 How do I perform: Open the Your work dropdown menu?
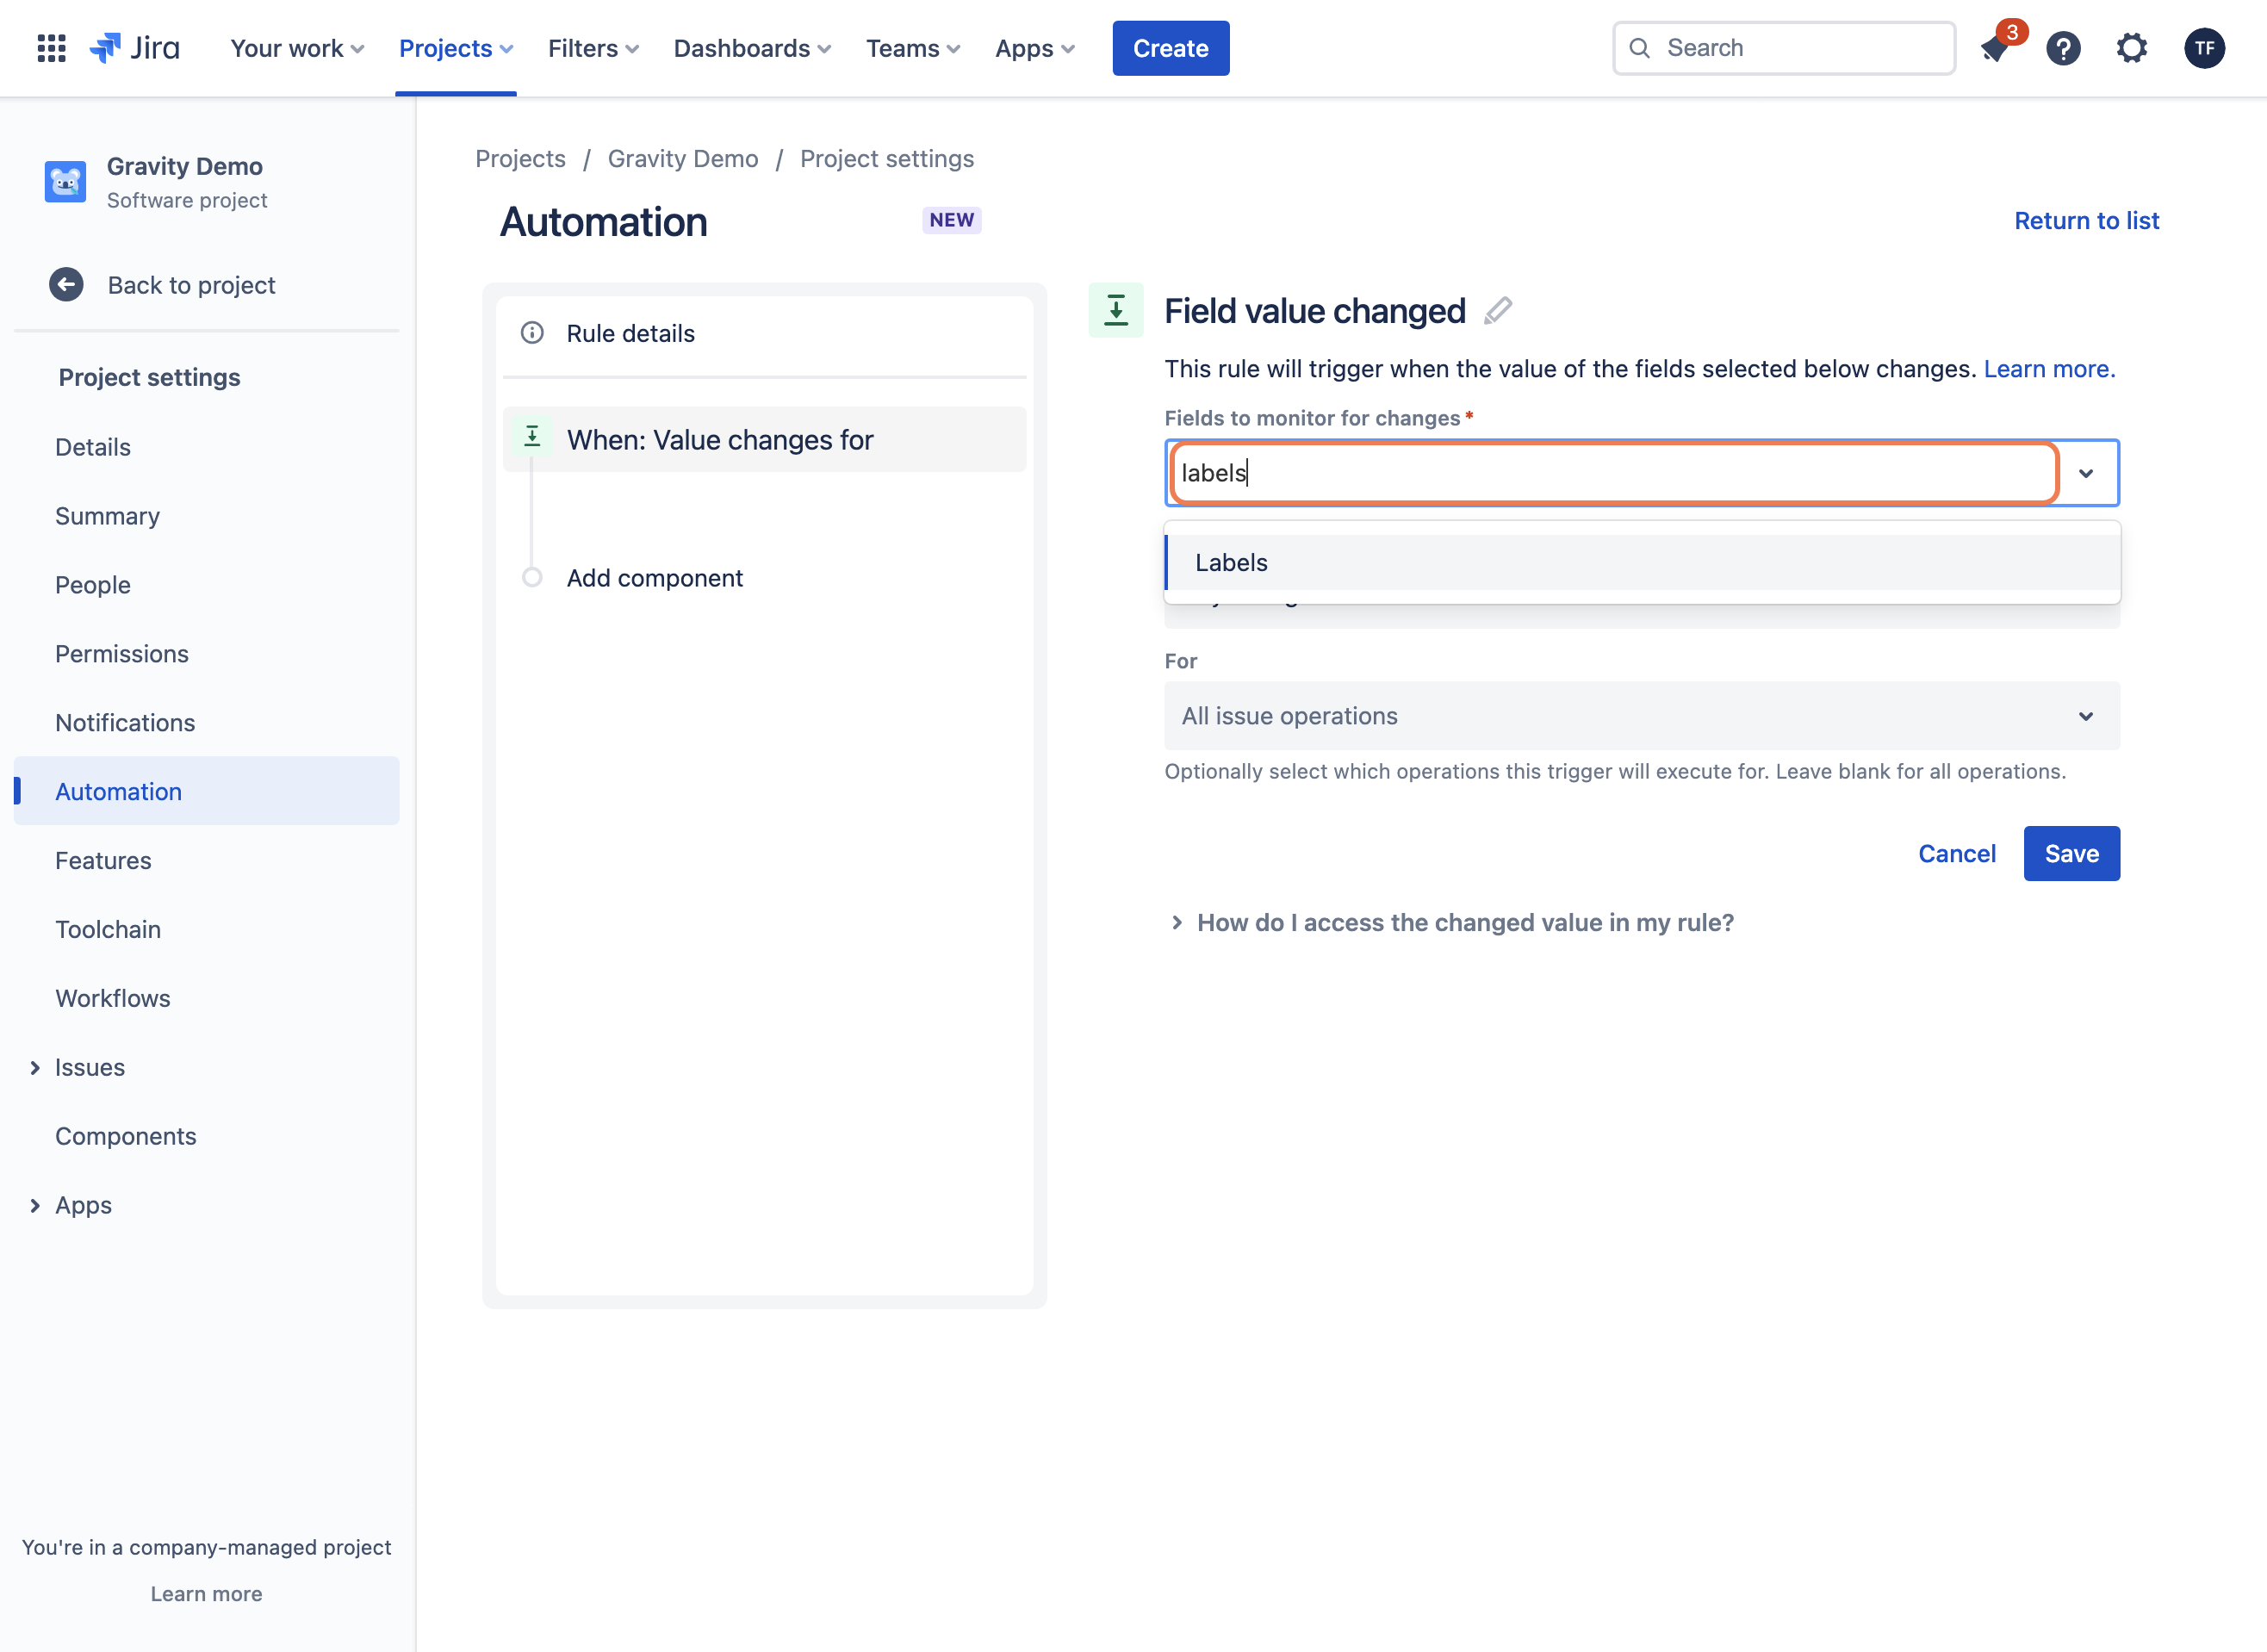point(297,48)
